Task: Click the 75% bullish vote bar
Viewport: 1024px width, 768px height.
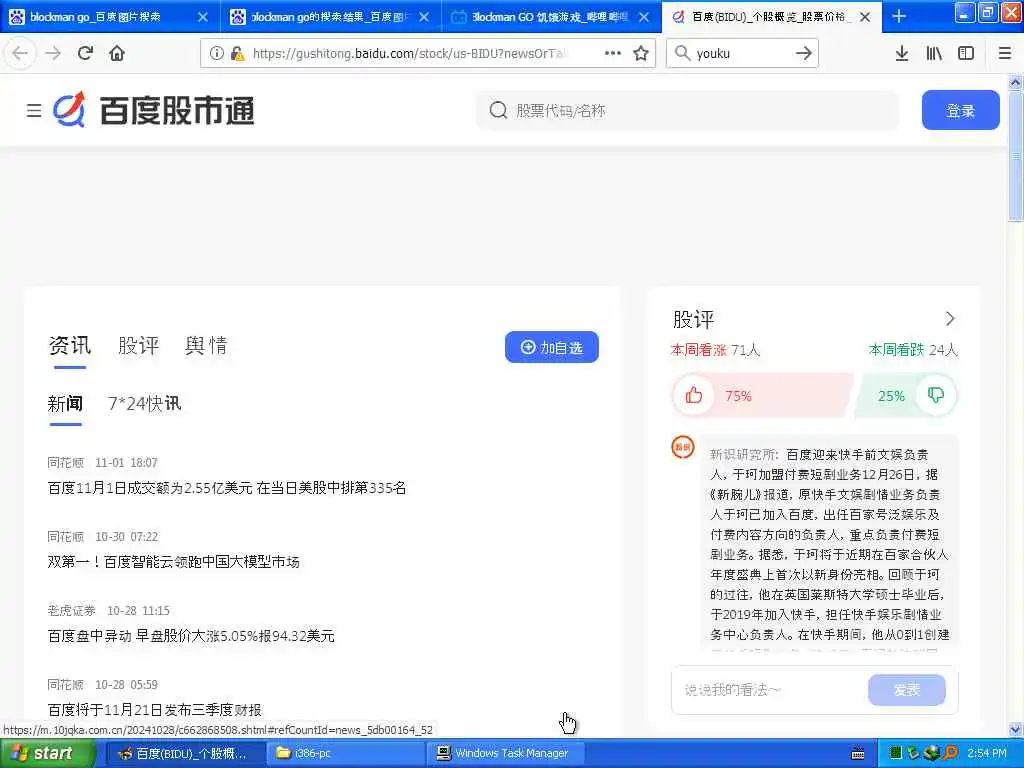Action: (x=762, y=395)
